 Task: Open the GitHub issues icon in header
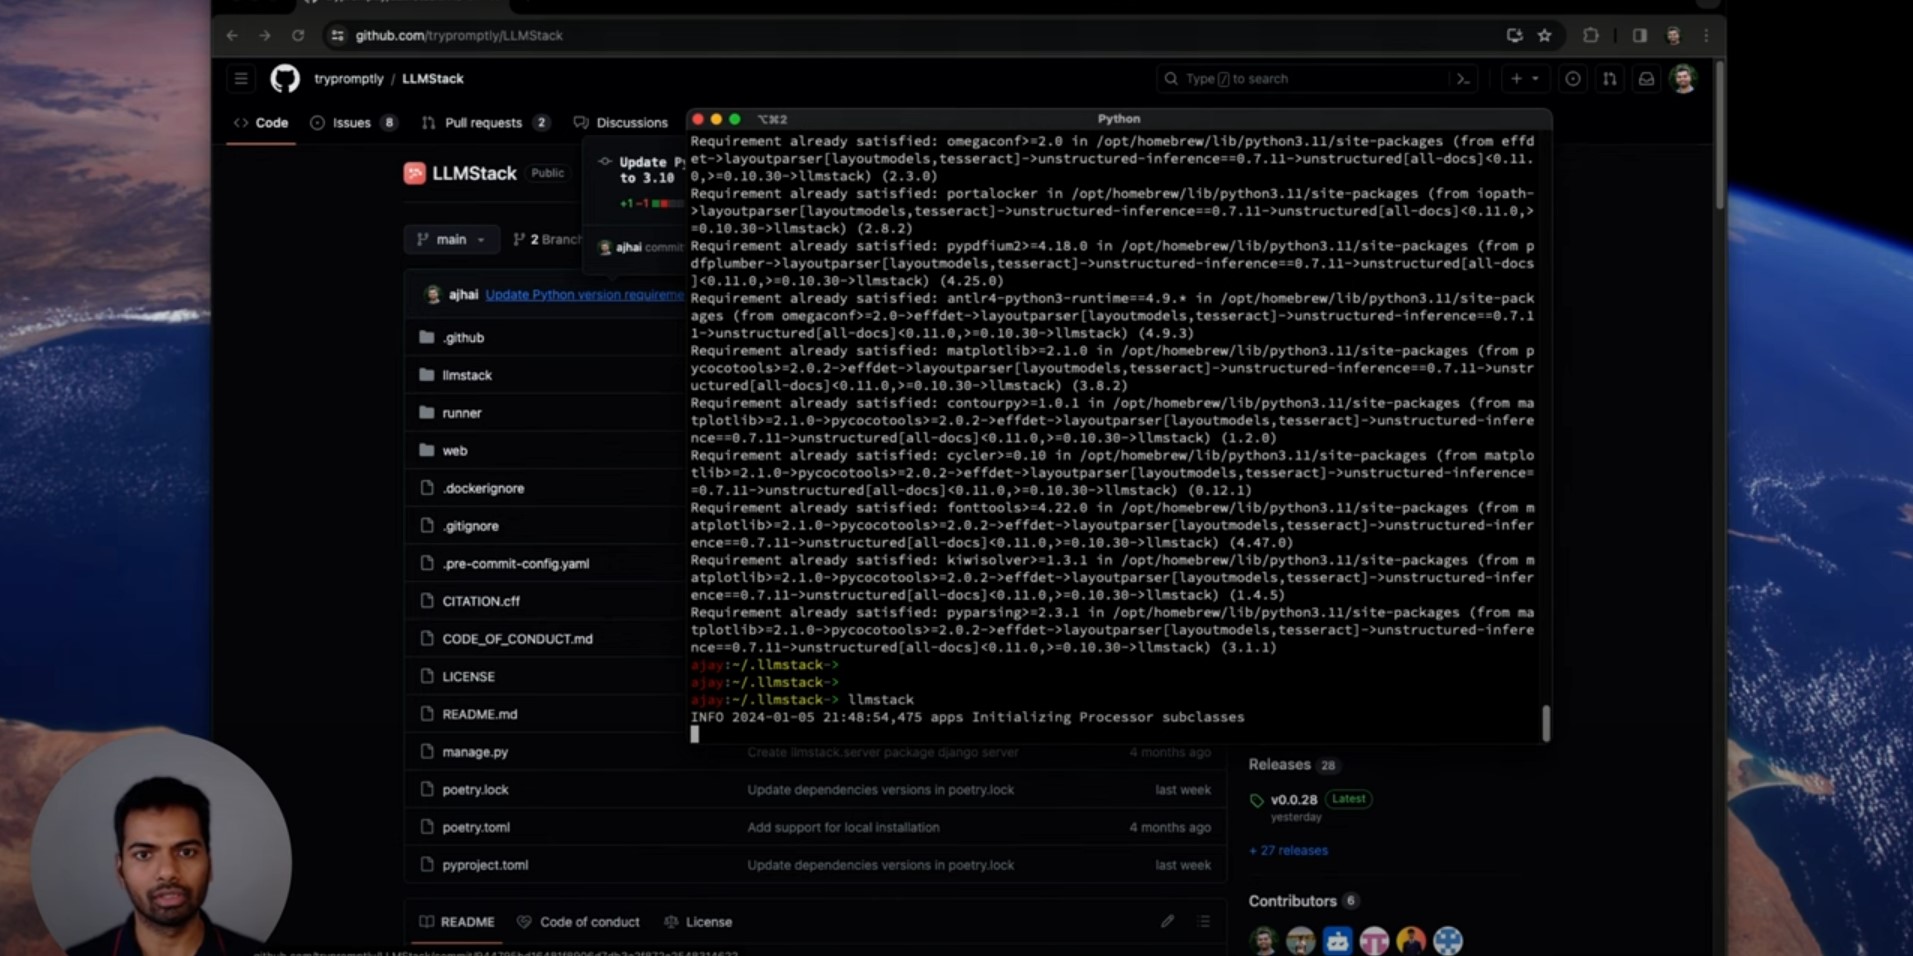tap(1573, 78)
